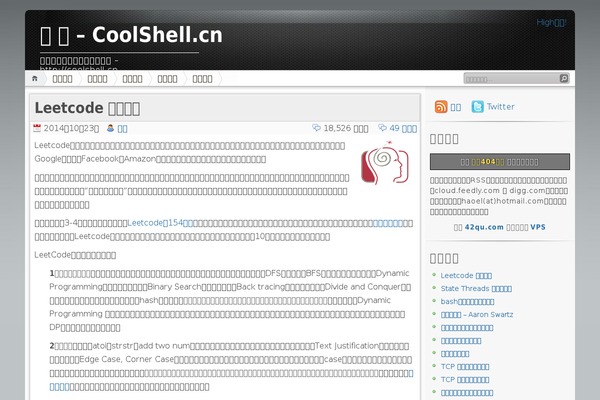
Task: Click the grey 404 banner
Action: pyautogui.click(x=500, y=162)
